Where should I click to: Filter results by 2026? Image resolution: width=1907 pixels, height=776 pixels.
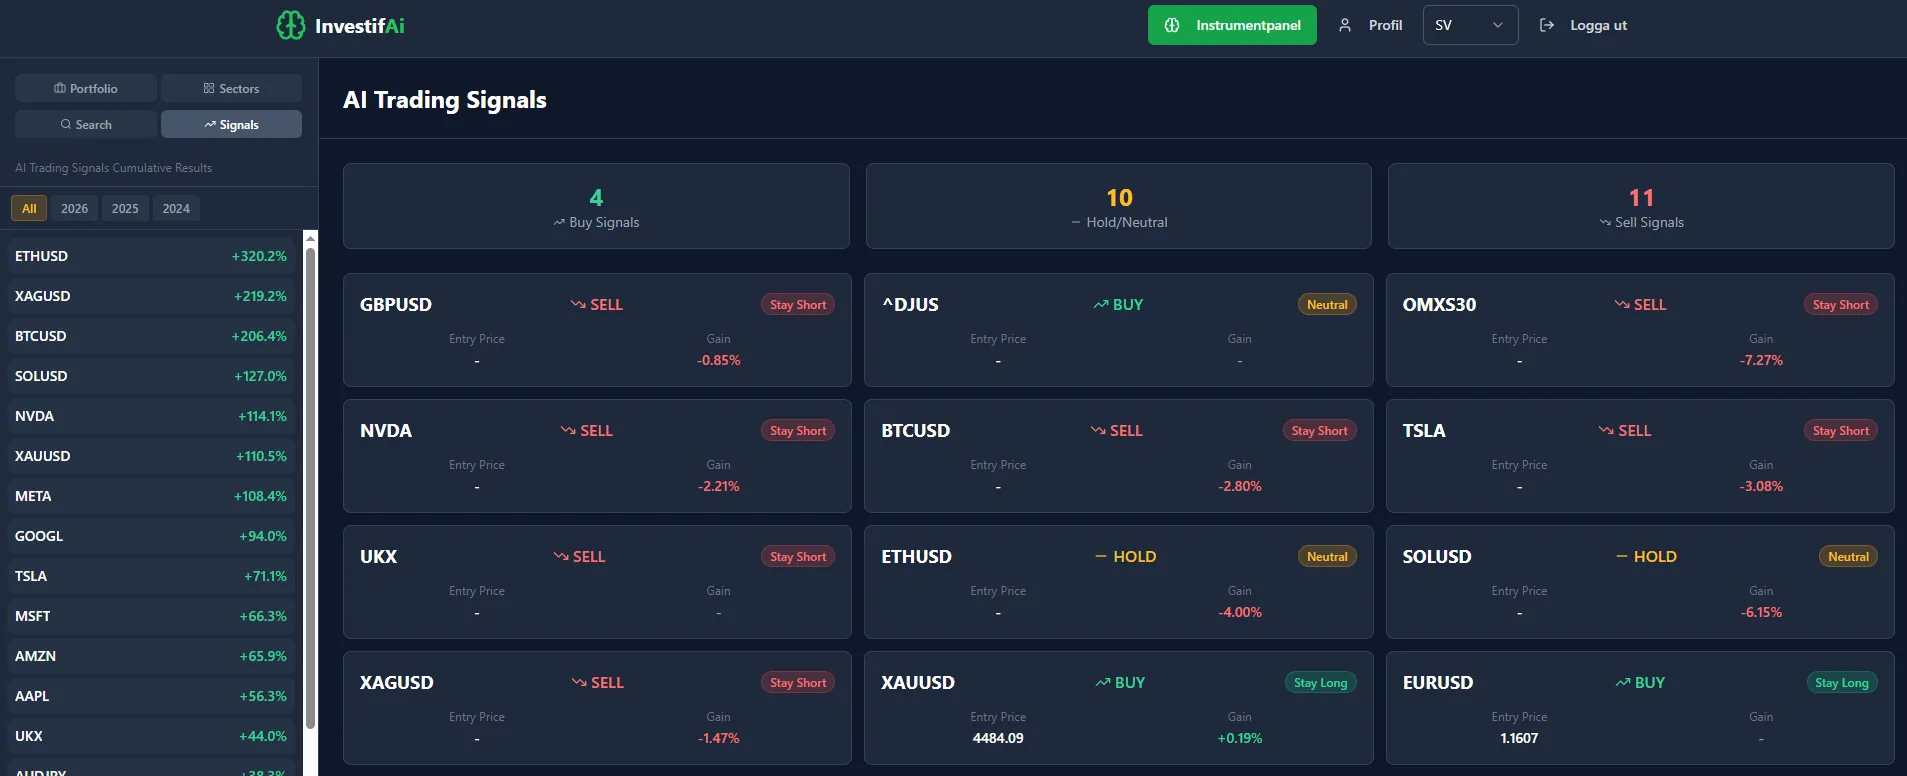[x=74, y=208]
